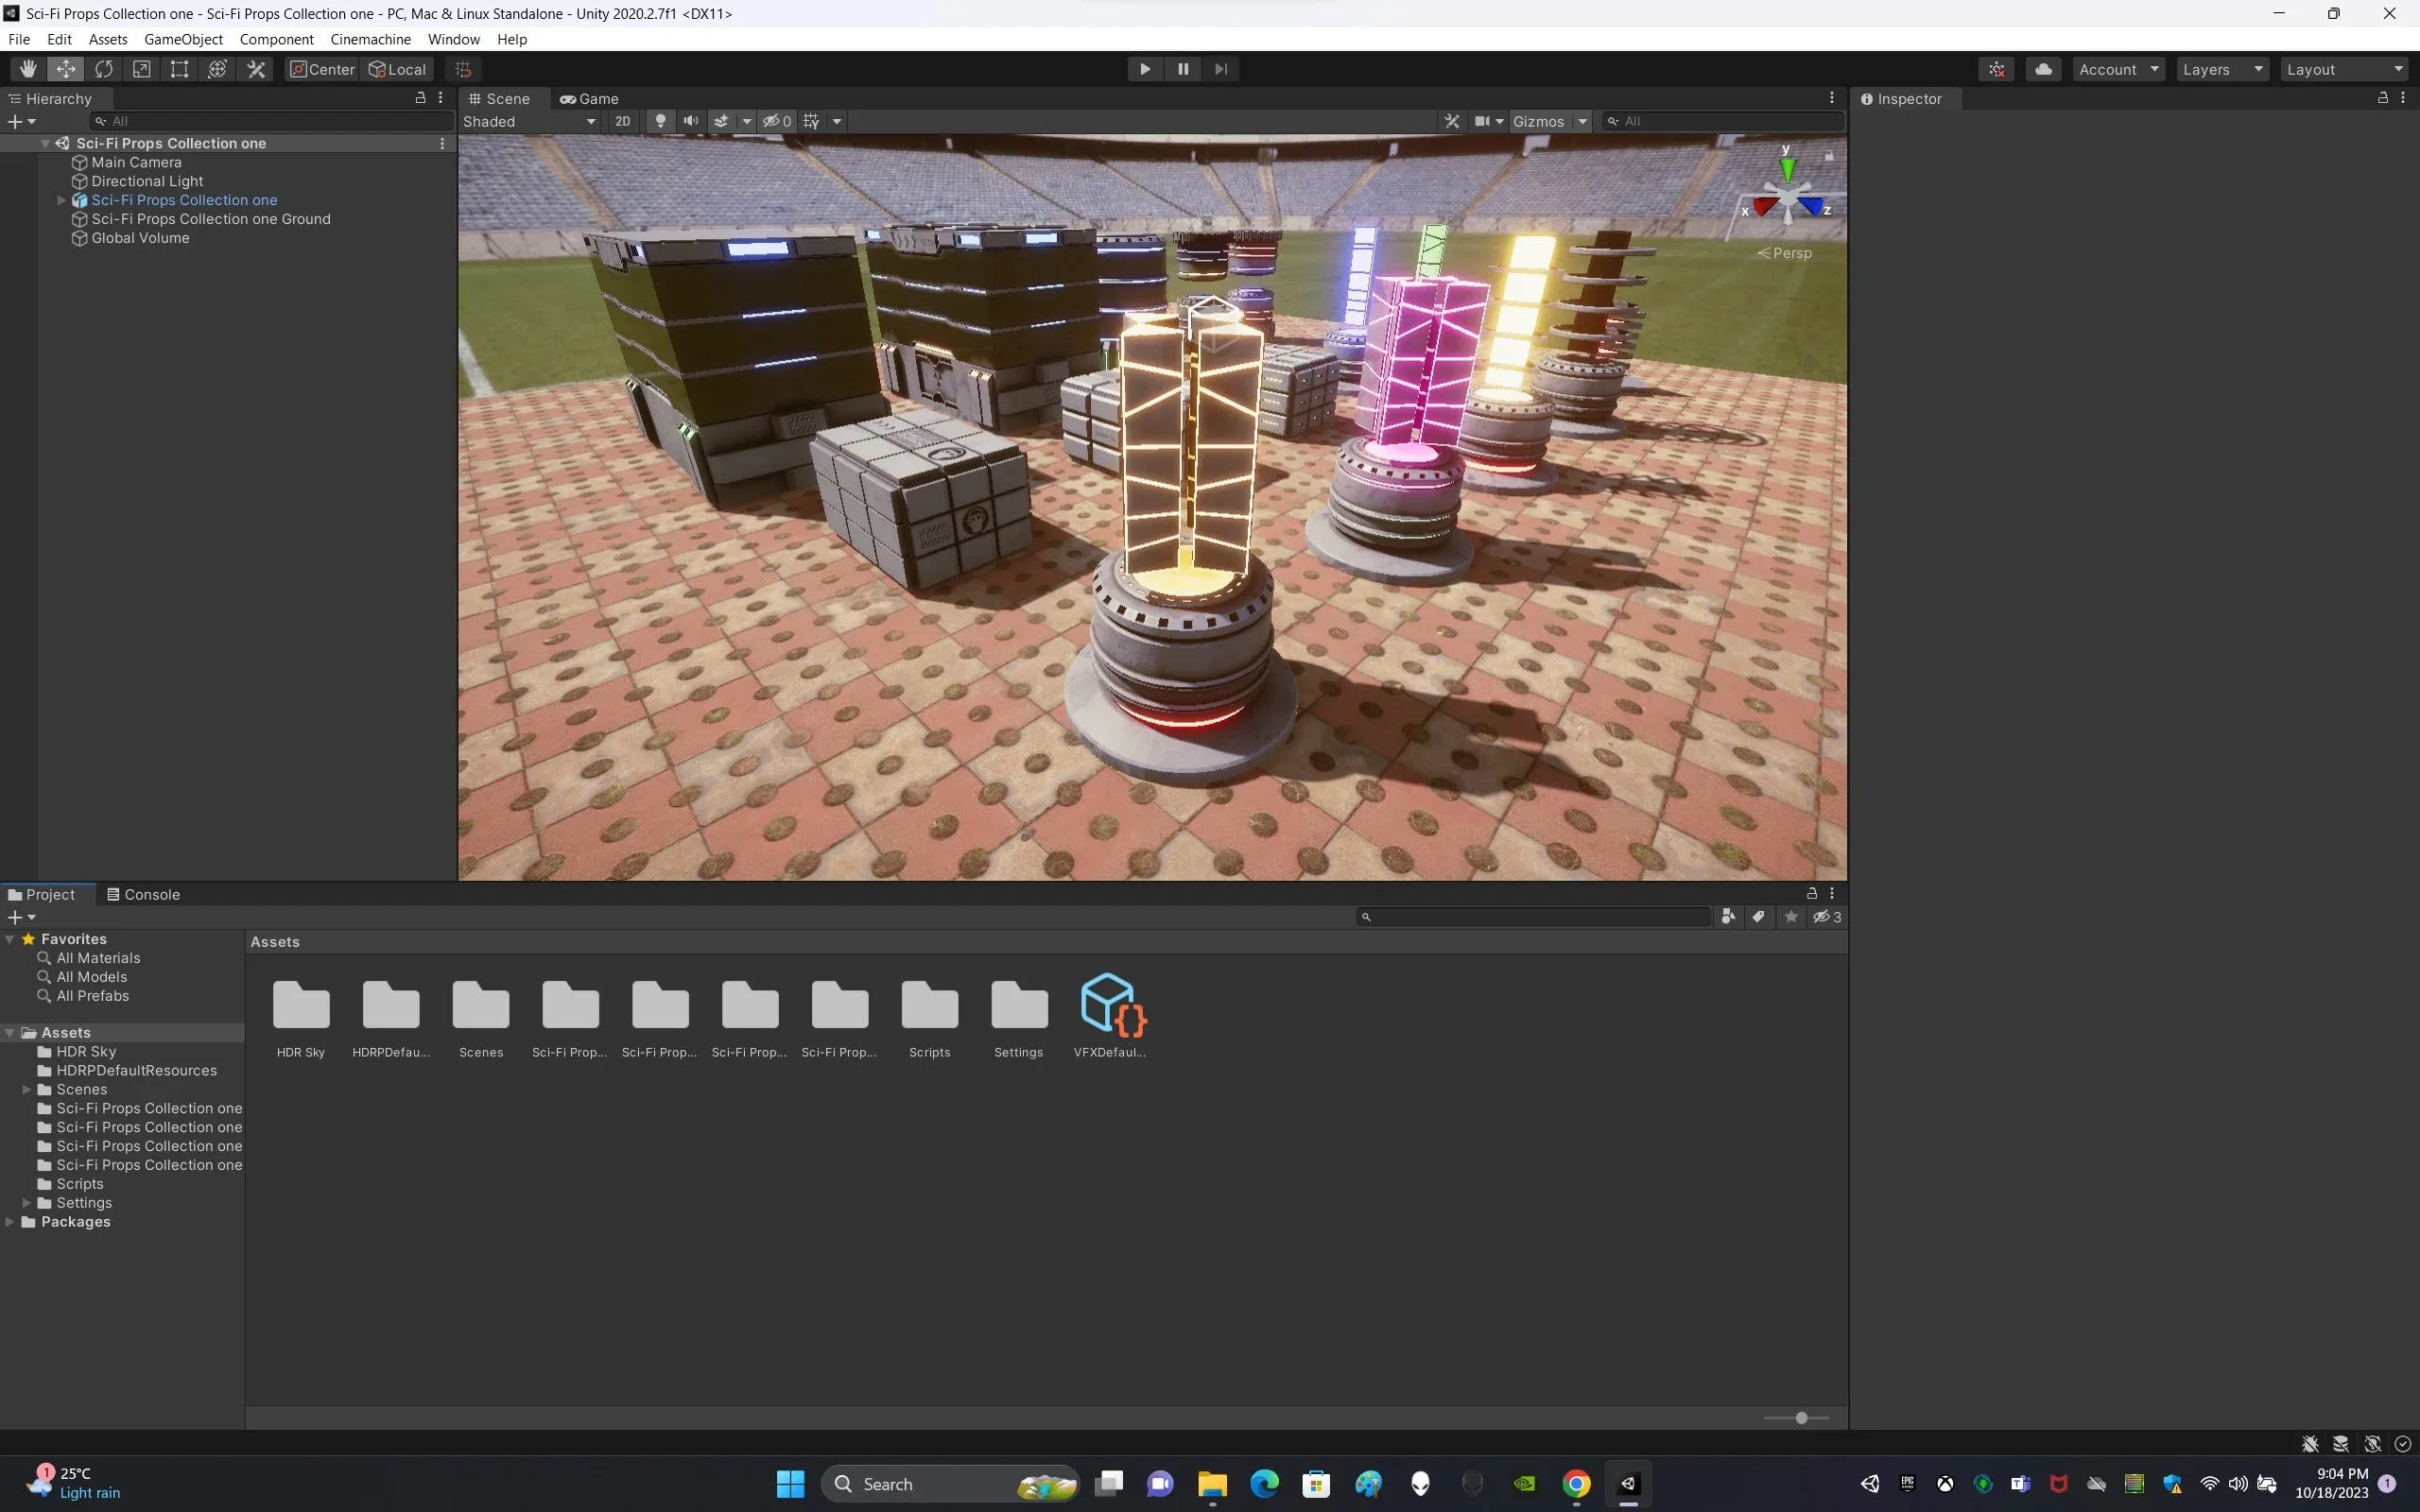Click the Pause button in the toolbar
This screenshot has width=2420, height=1512.
click(1183, 69)
